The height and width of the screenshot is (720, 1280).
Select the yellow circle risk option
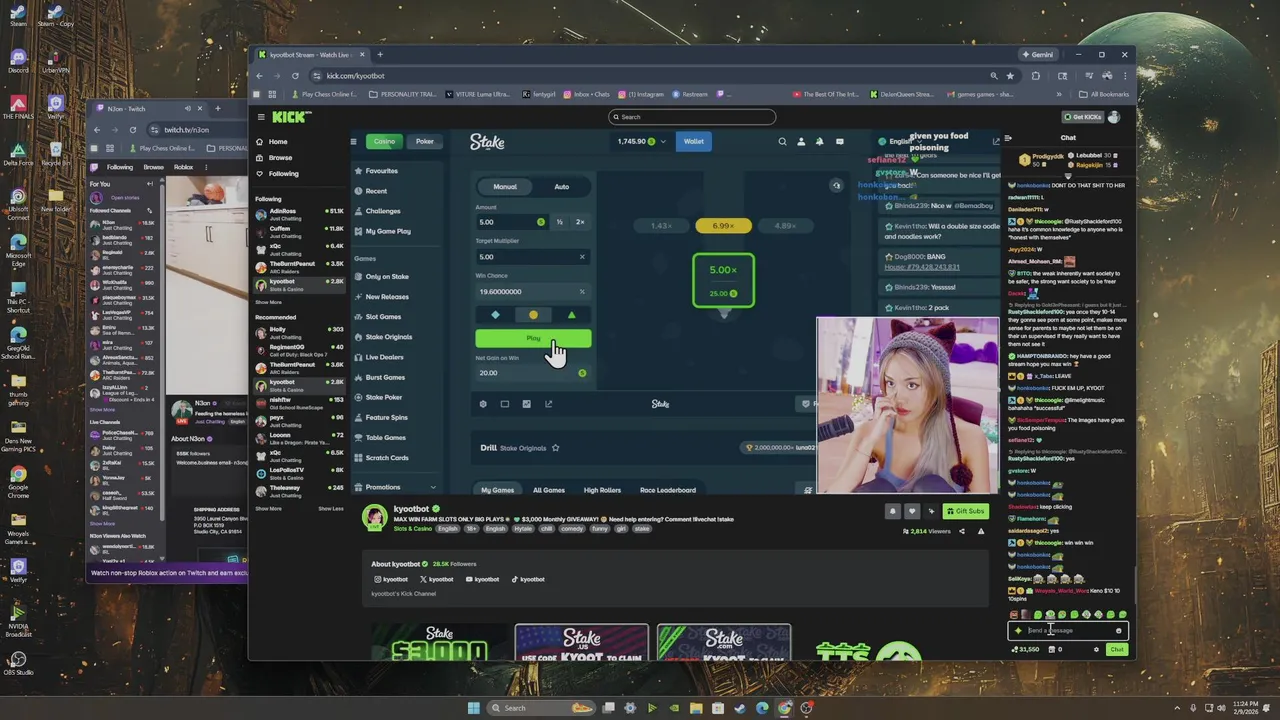533,315
